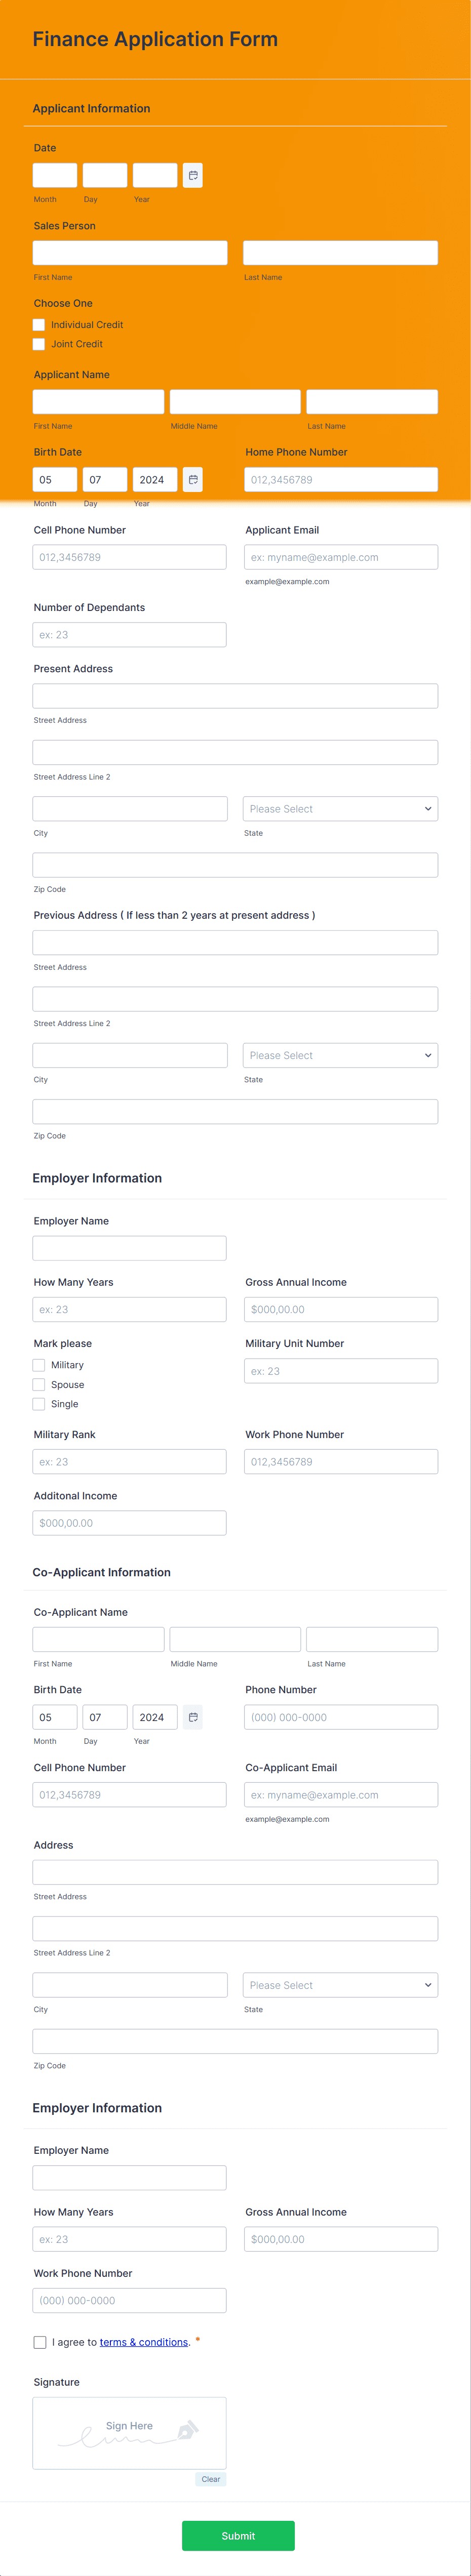Focus the co-applicant's Gross Annual Income field

click(341, 2239)
